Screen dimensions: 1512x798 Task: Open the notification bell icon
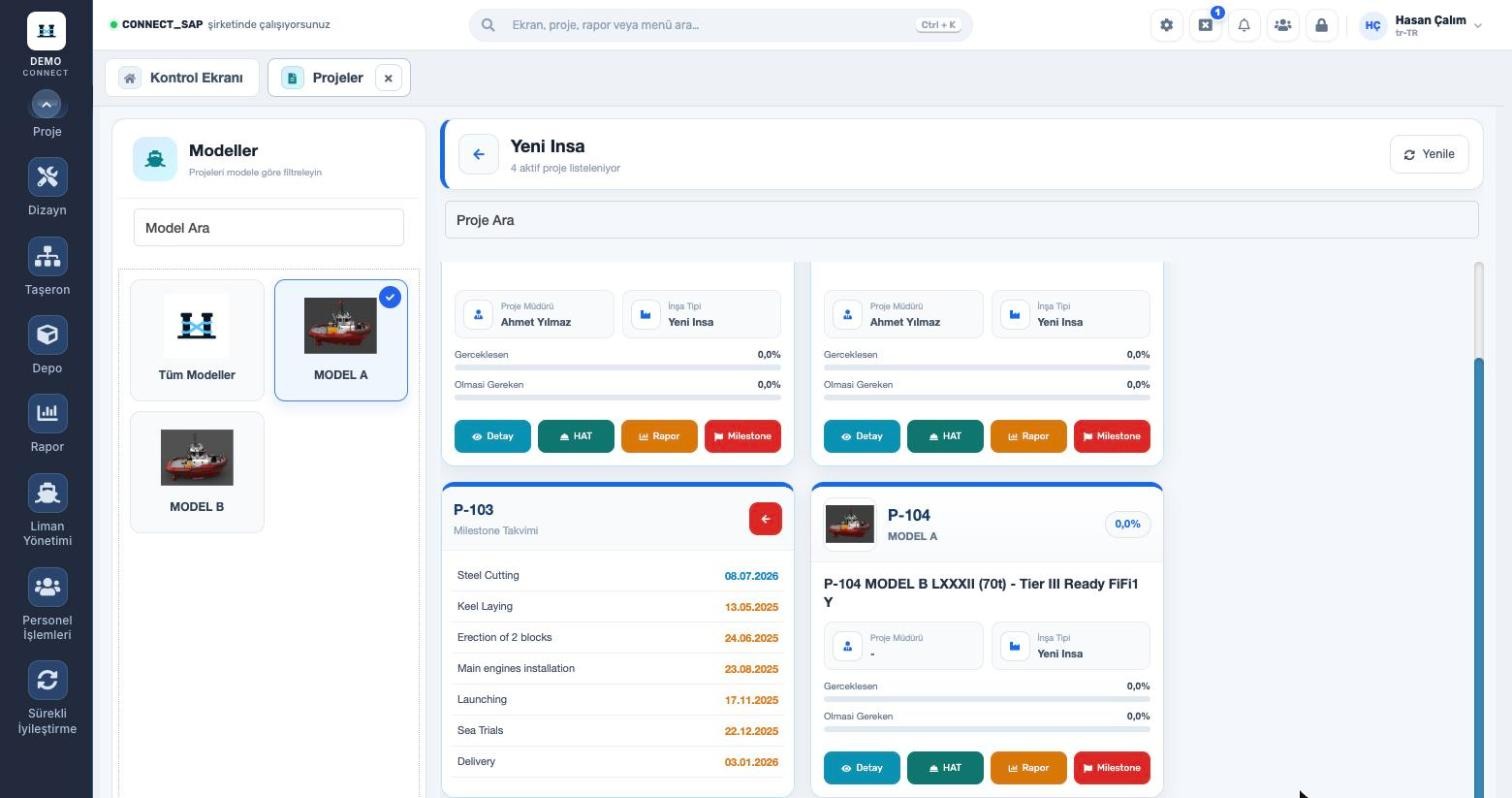[1244, 25]
